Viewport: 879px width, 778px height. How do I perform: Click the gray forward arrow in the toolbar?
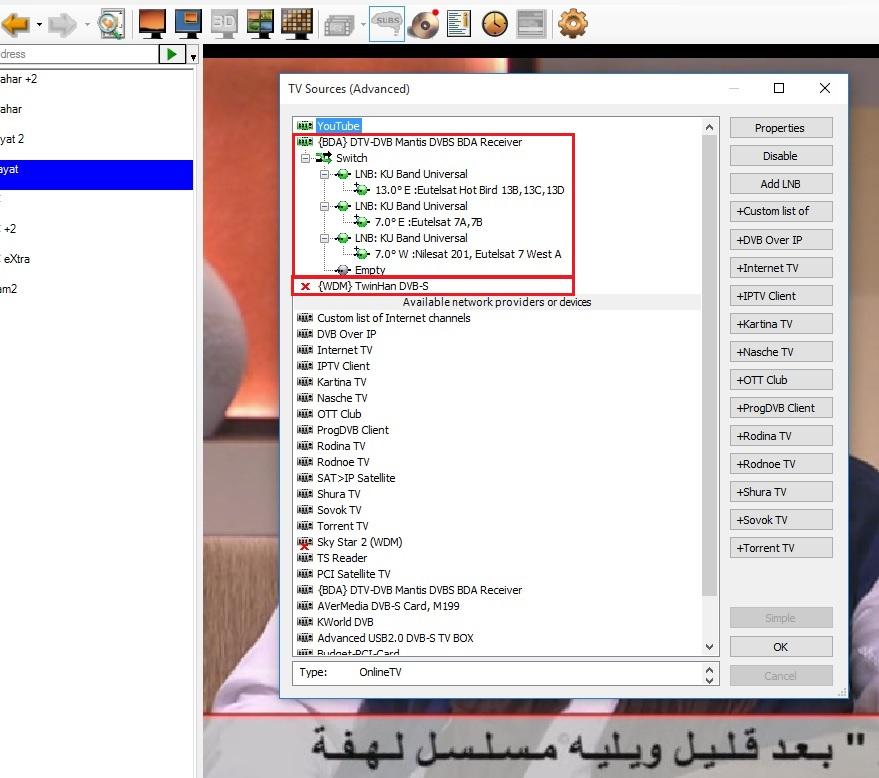[x=62, y=25]
